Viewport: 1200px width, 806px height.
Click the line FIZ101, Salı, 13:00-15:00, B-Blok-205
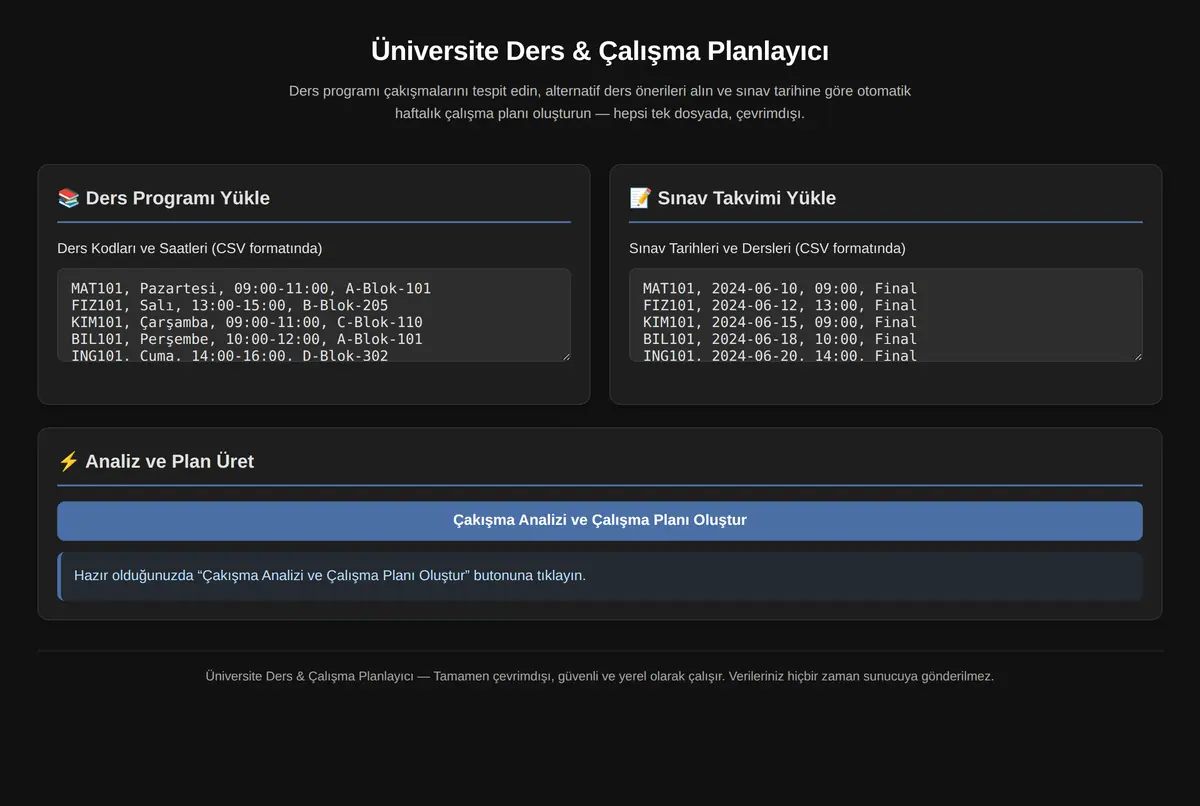point(230,305)
